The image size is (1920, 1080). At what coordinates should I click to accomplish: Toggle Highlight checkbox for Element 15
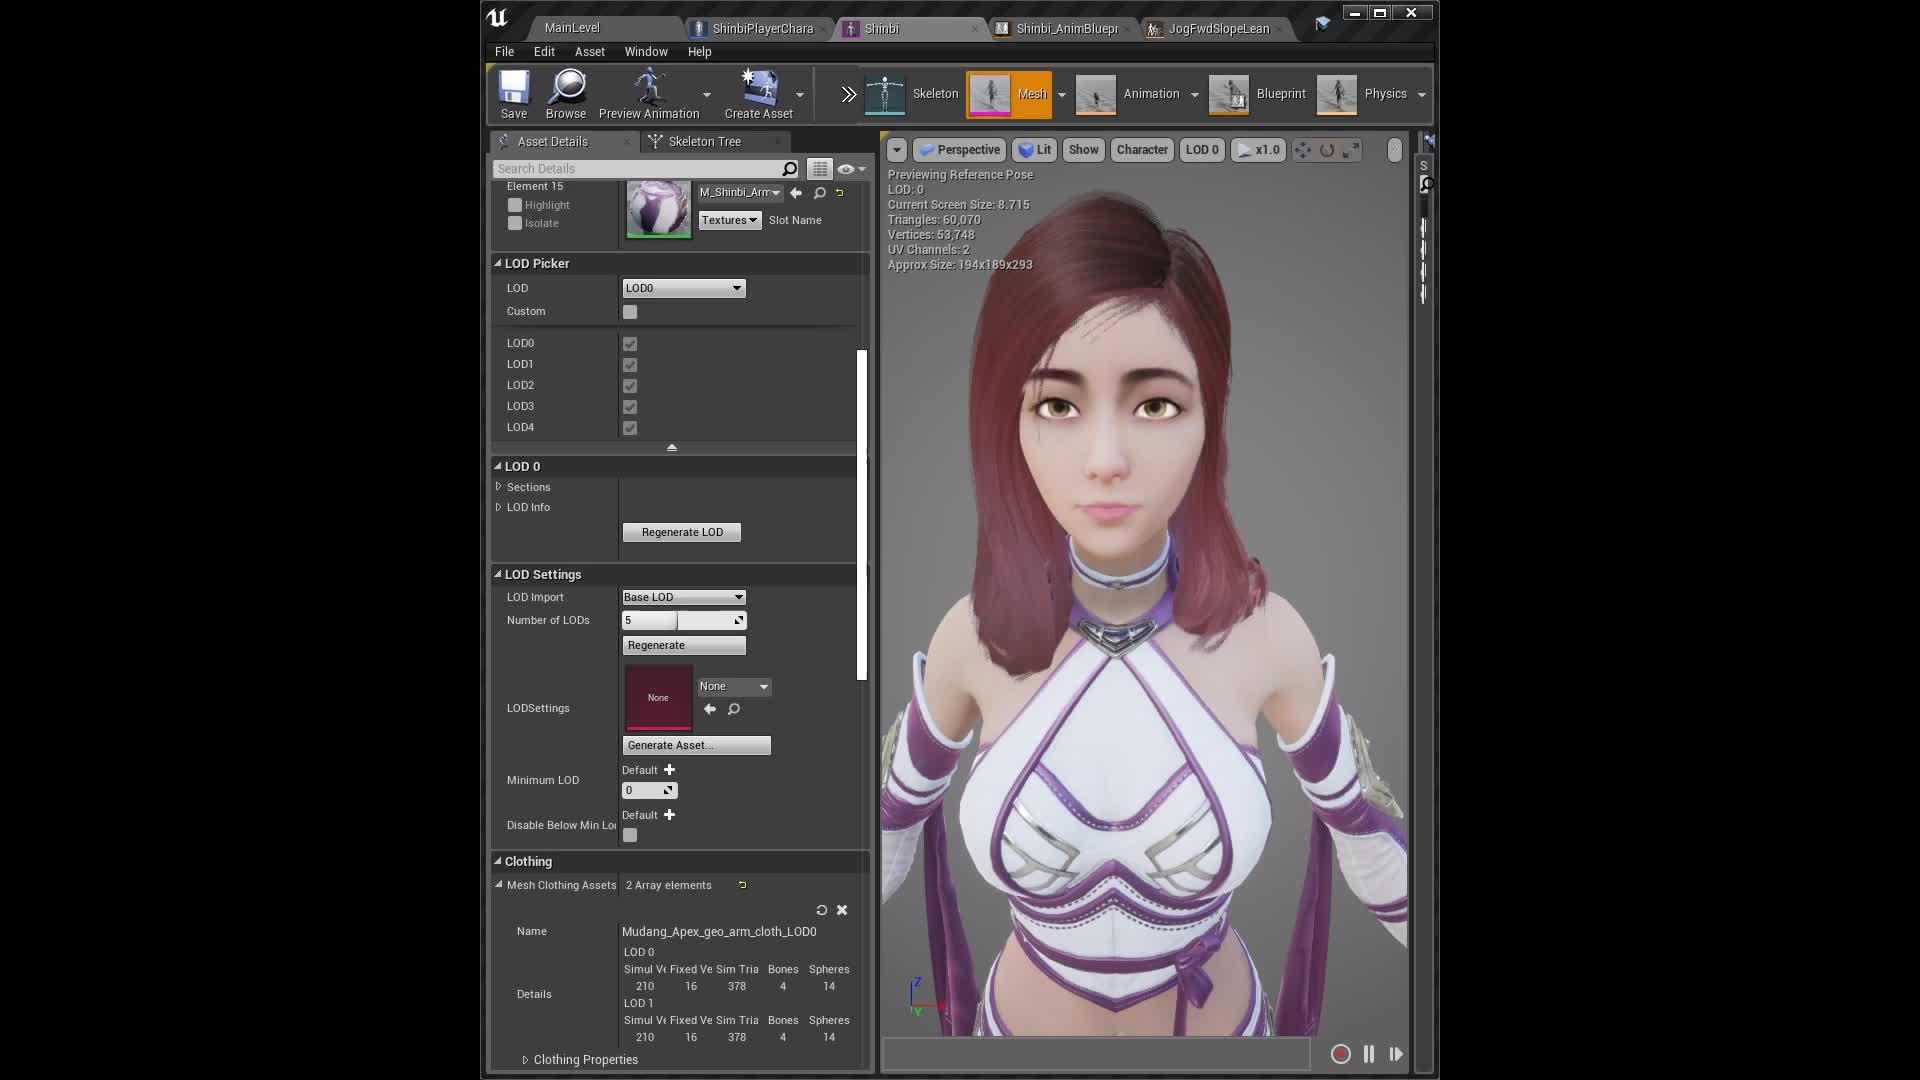(515, 205)
